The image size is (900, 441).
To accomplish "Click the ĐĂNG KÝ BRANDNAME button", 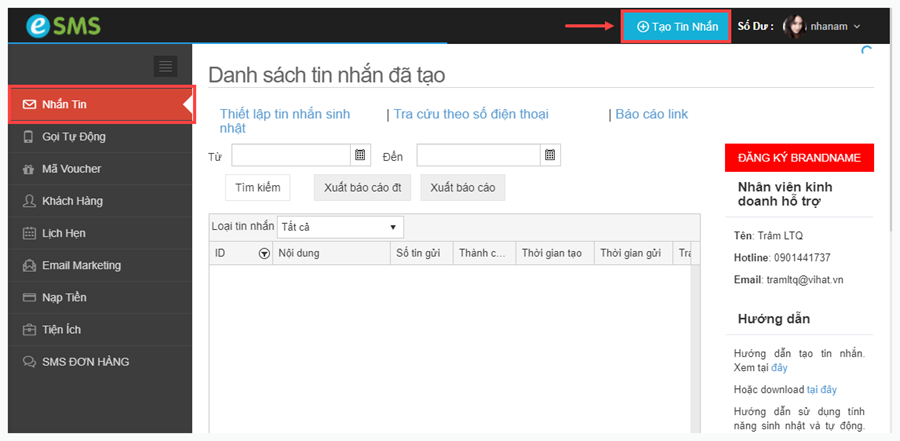I will [799, 158].
